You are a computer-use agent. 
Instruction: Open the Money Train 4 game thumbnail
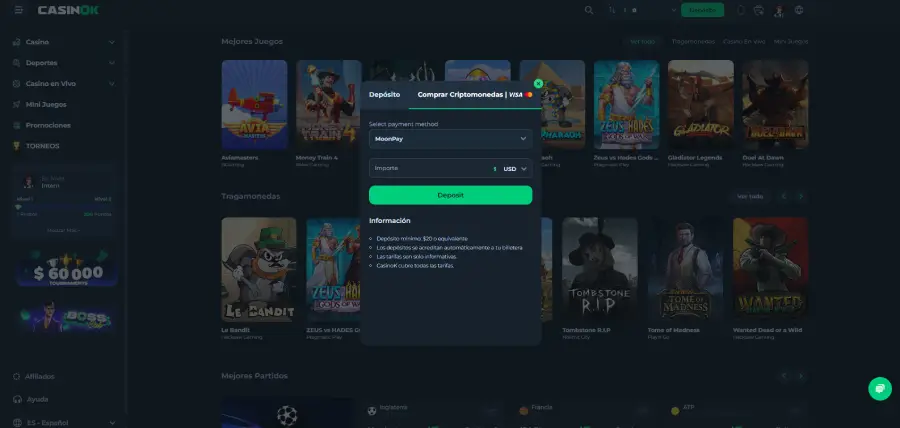tap(328, 104)
